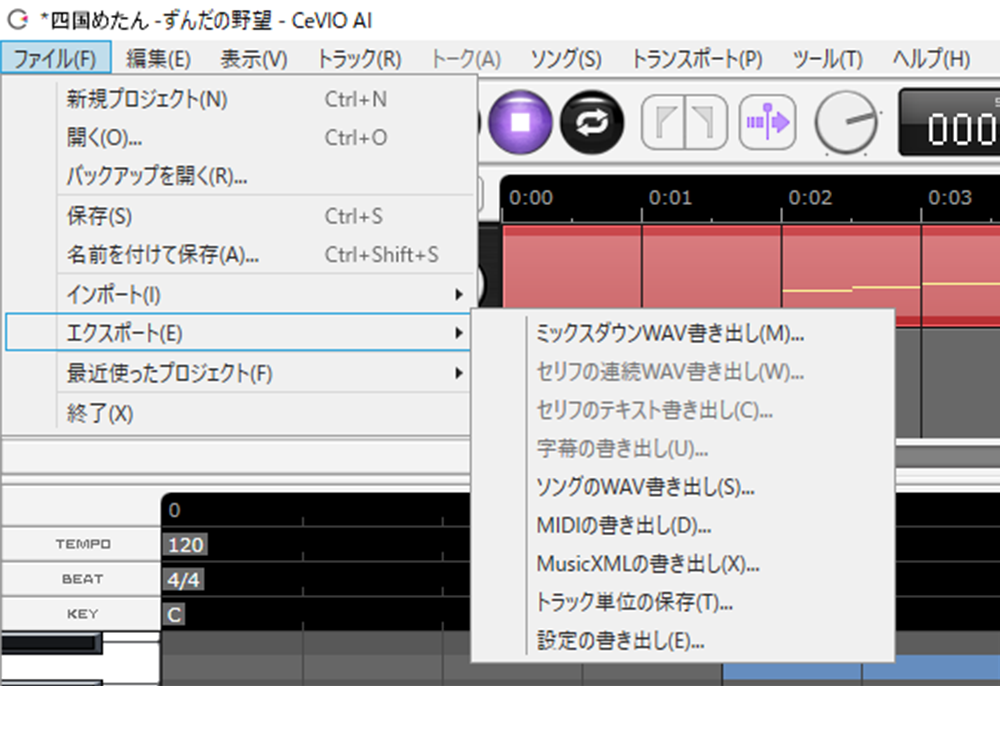Image resolution: width=1000 pixels, height=756 pixels.
Task: Open the ツール(T) menu
Action: tap(827, 59)
